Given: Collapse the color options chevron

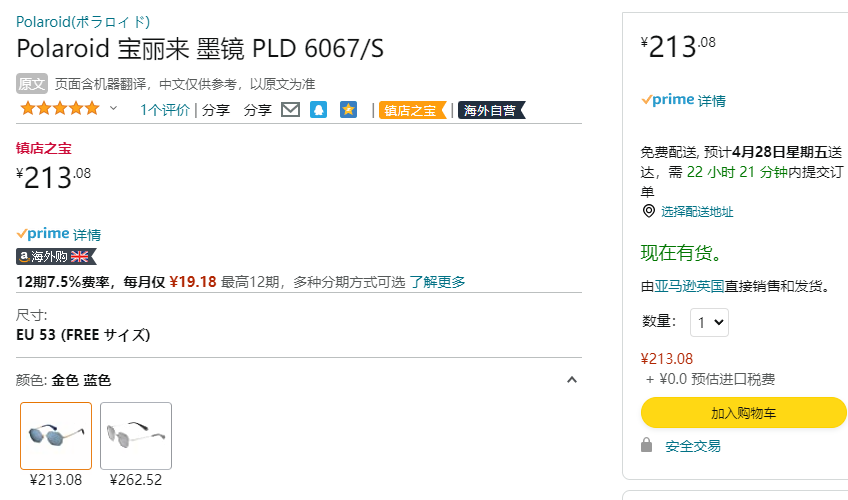Looking at the screenshot, I should pyautogui.click(x=572, y=380).
